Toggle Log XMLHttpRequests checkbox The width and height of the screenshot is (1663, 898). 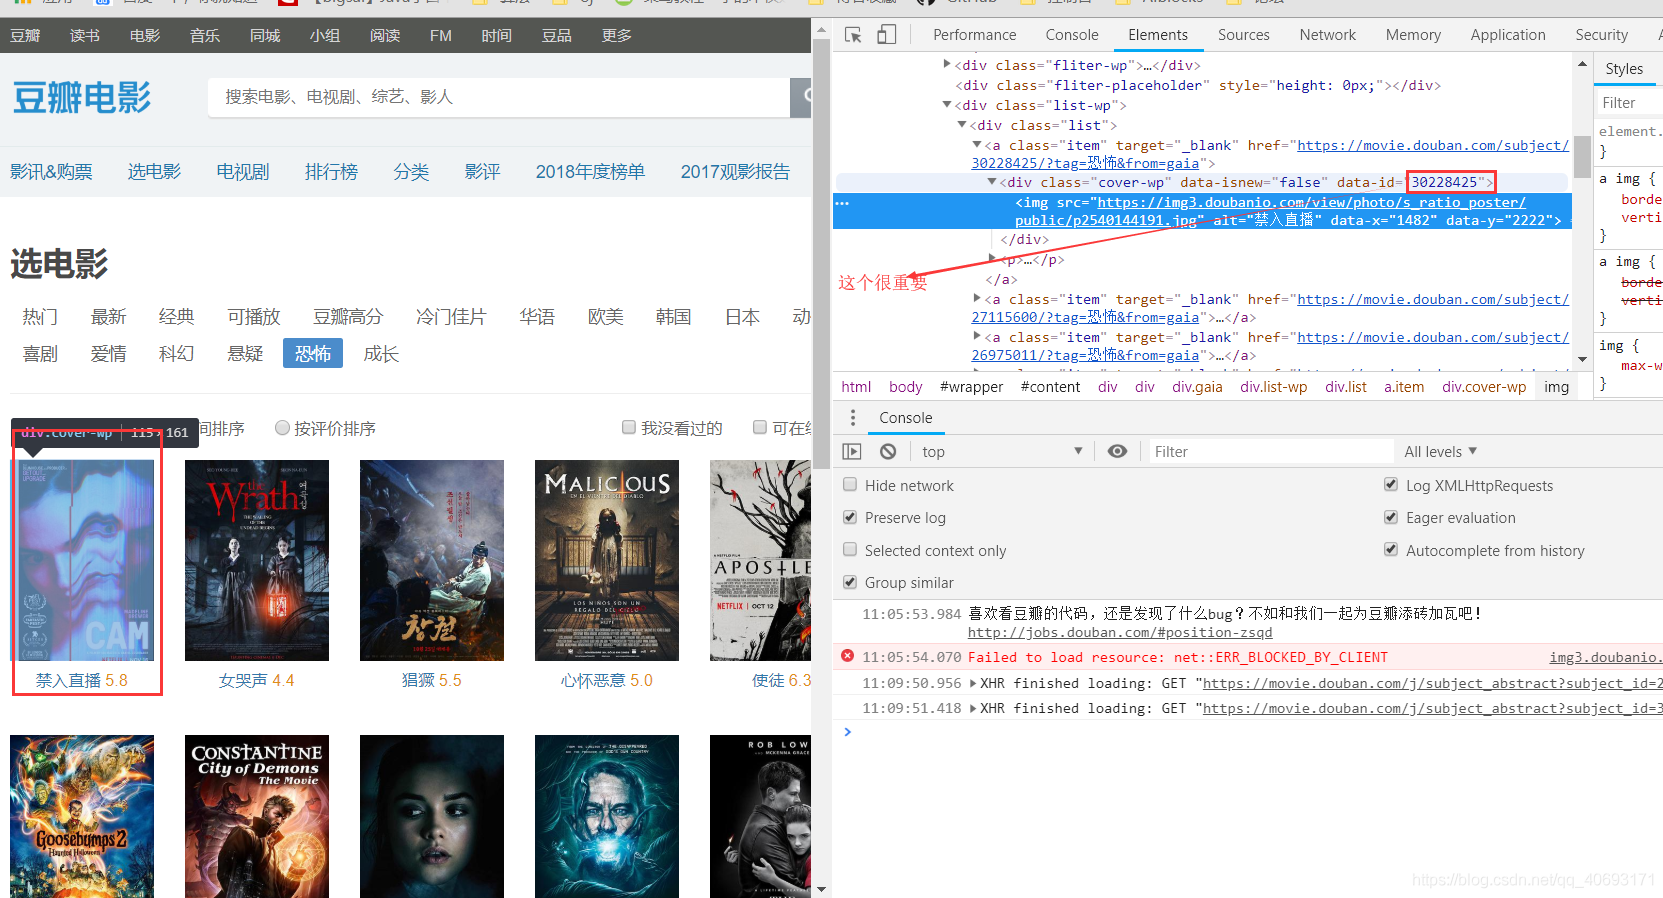1391,485
